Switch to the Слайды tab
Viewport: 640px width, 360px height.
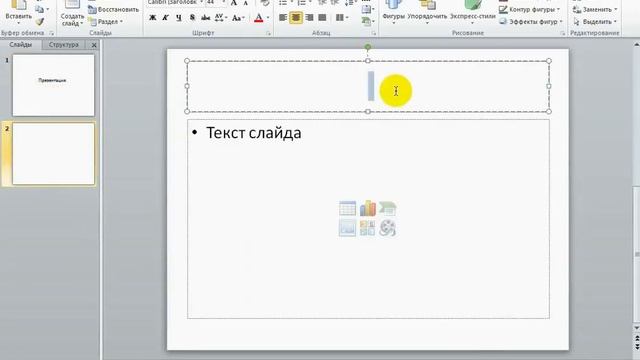pyautogui.click(x=21, y=45)
